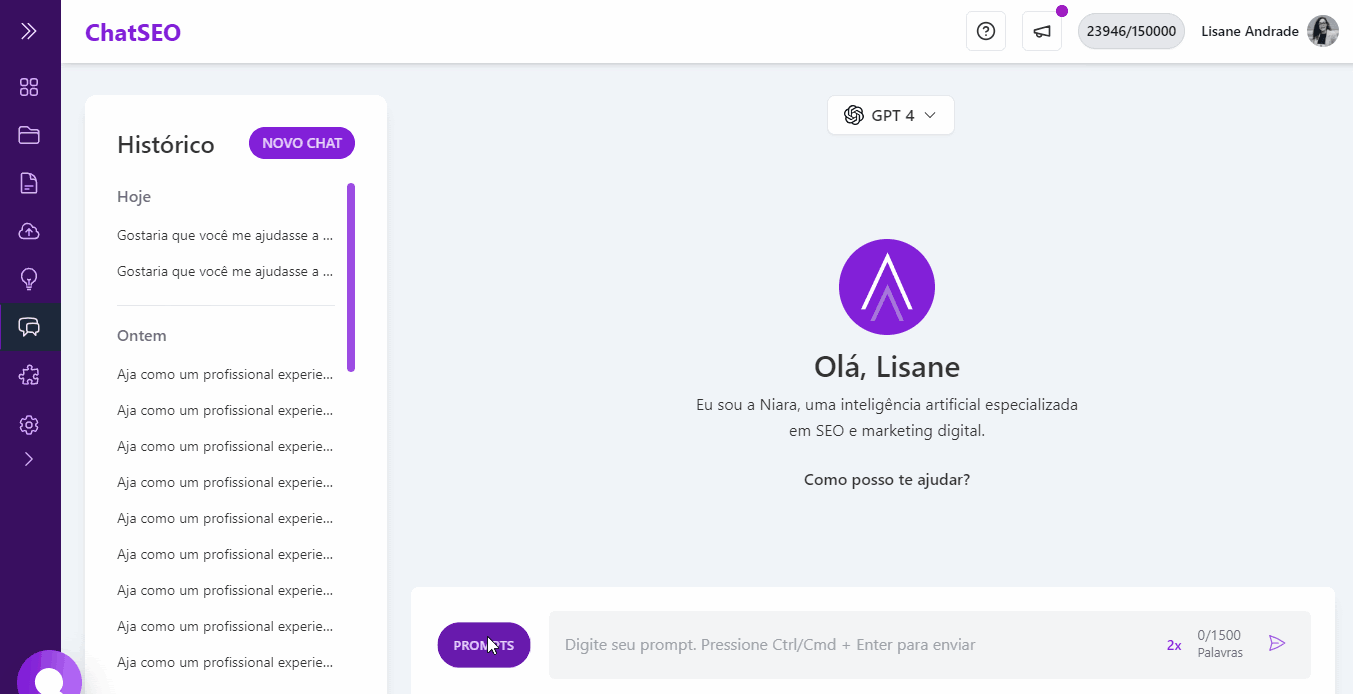
Task: Click the puzzle integrations icon
Action: (x=29, y=375)
